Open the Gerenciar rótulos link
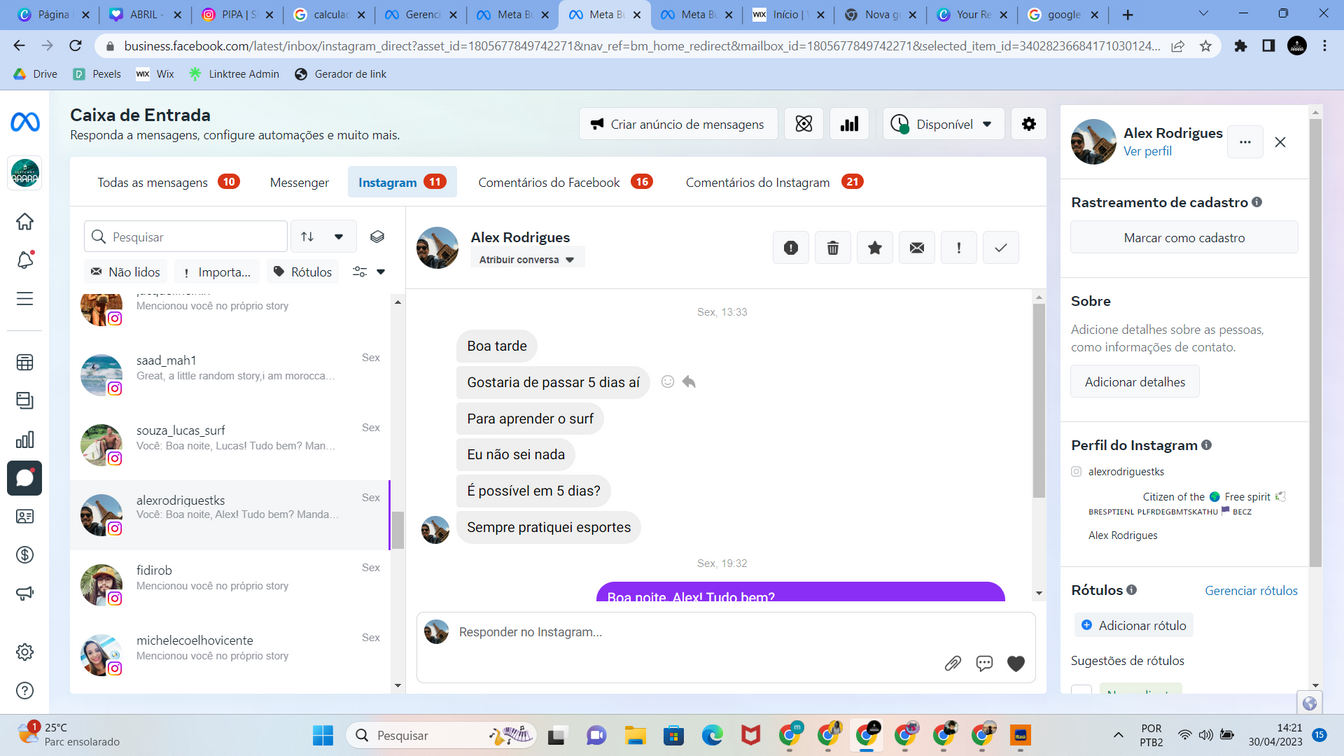This screenshot has width=1344, height=756. (1251, 591)
